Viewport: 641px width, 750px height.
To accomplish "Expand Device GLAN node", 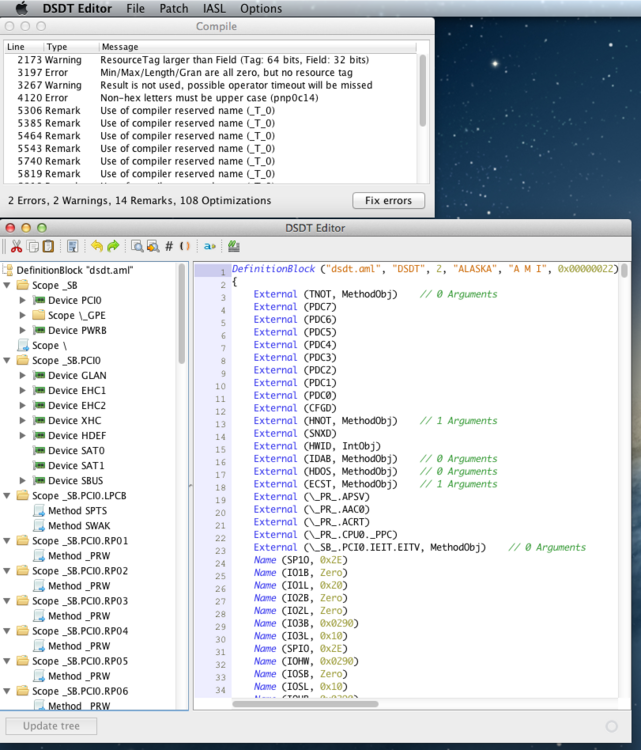I will [22, 375].
